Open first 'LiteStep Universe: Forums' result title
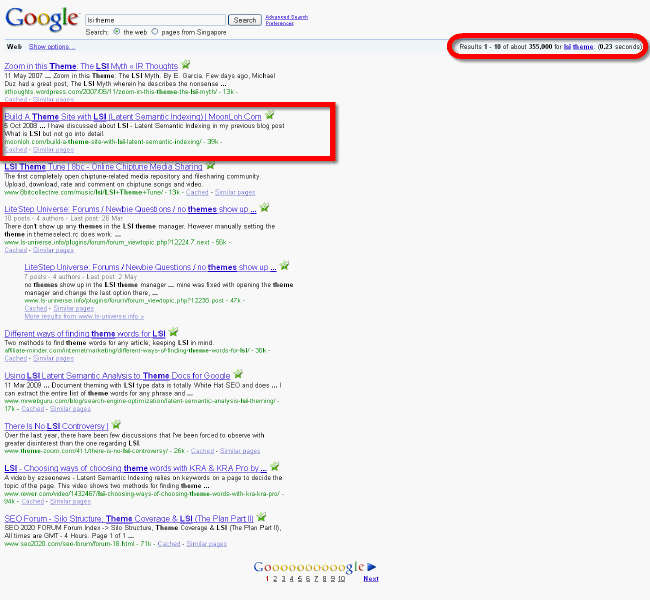650x600 pixels. [x=130, y=209]
